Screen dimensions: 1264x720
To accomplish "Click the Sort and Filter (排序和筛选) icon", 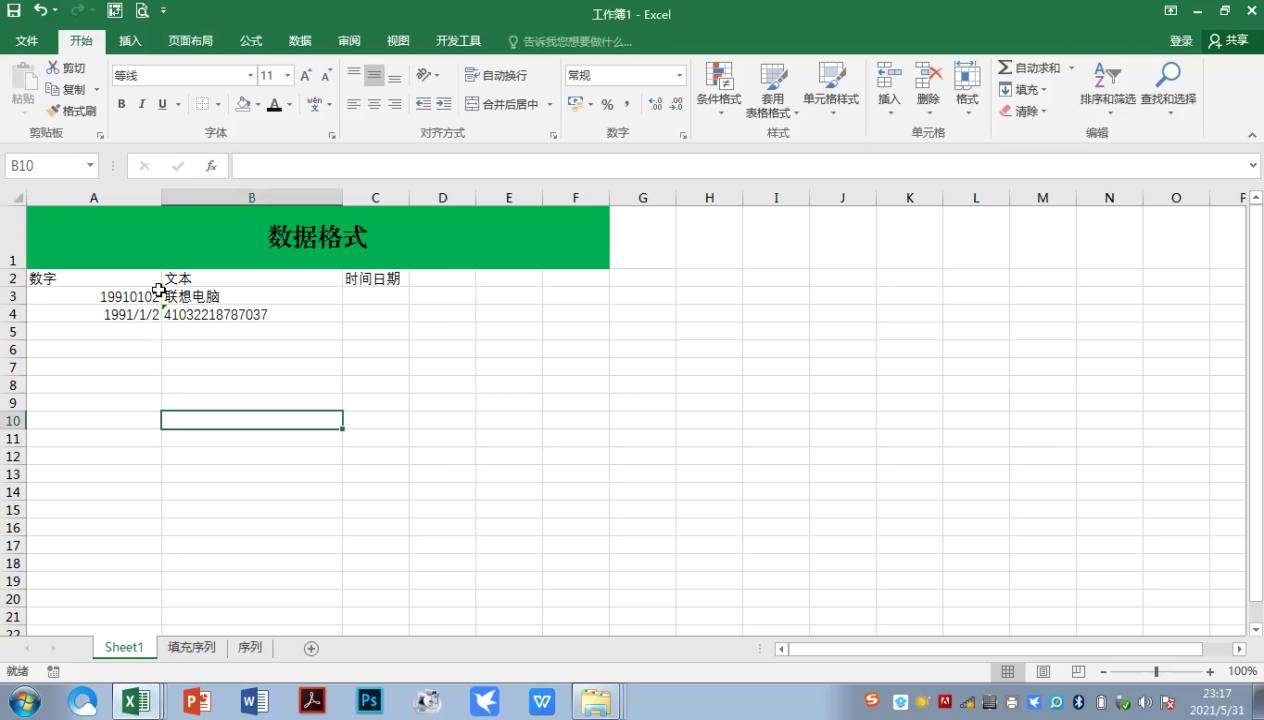I will pos(1107,78).
